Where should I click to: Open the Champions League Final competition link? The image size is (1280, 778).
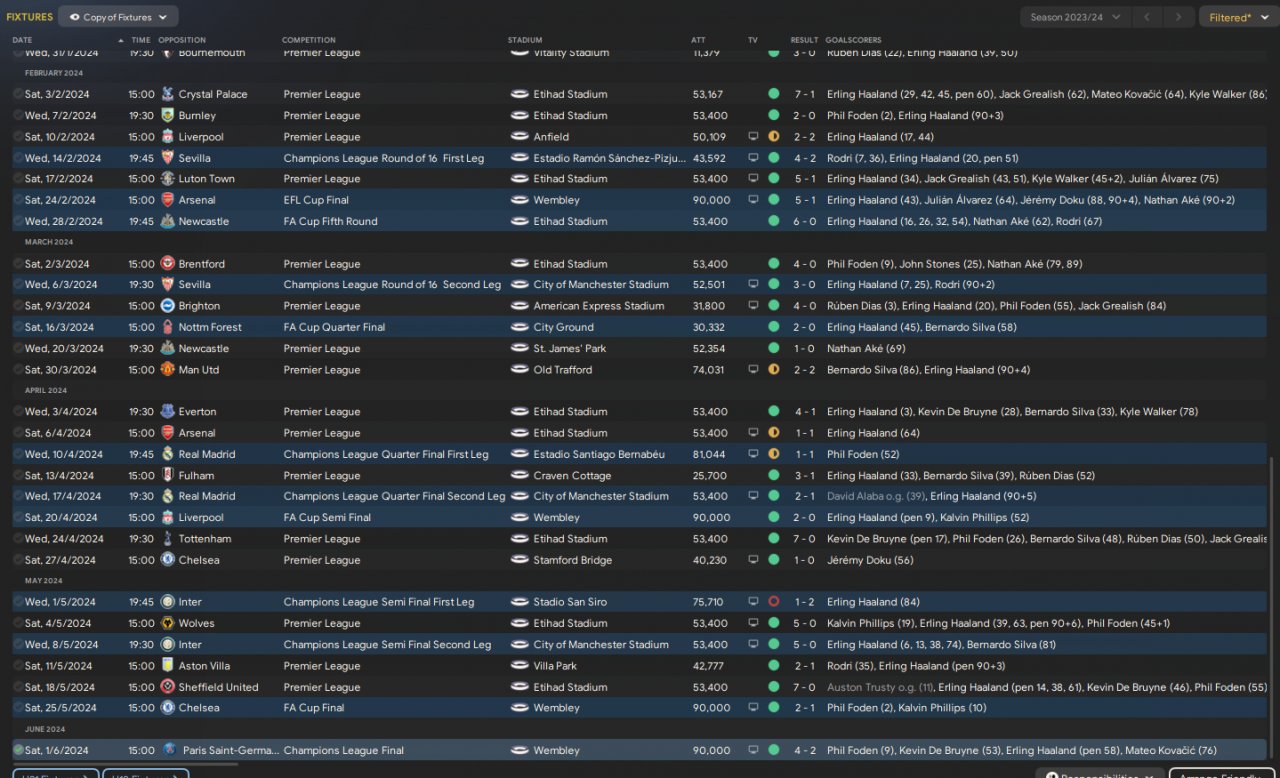click(x=343, y=750)
